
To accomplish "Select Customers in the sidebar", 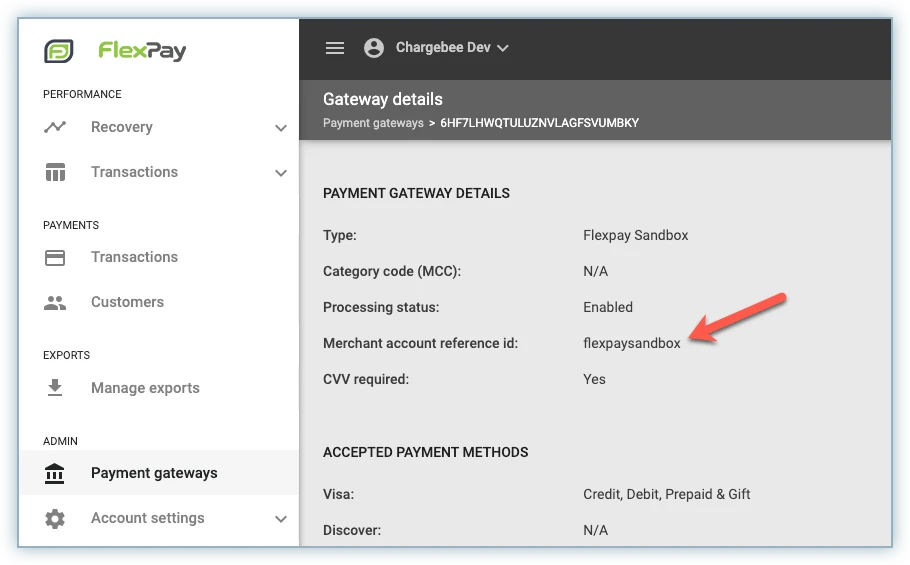I will (127, 302).
